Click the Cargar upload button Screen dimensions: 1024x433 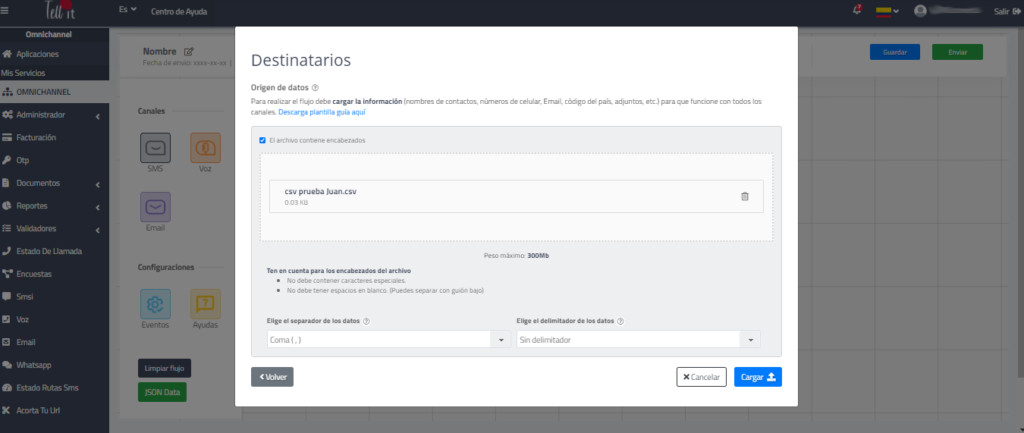tap(760, 377)
